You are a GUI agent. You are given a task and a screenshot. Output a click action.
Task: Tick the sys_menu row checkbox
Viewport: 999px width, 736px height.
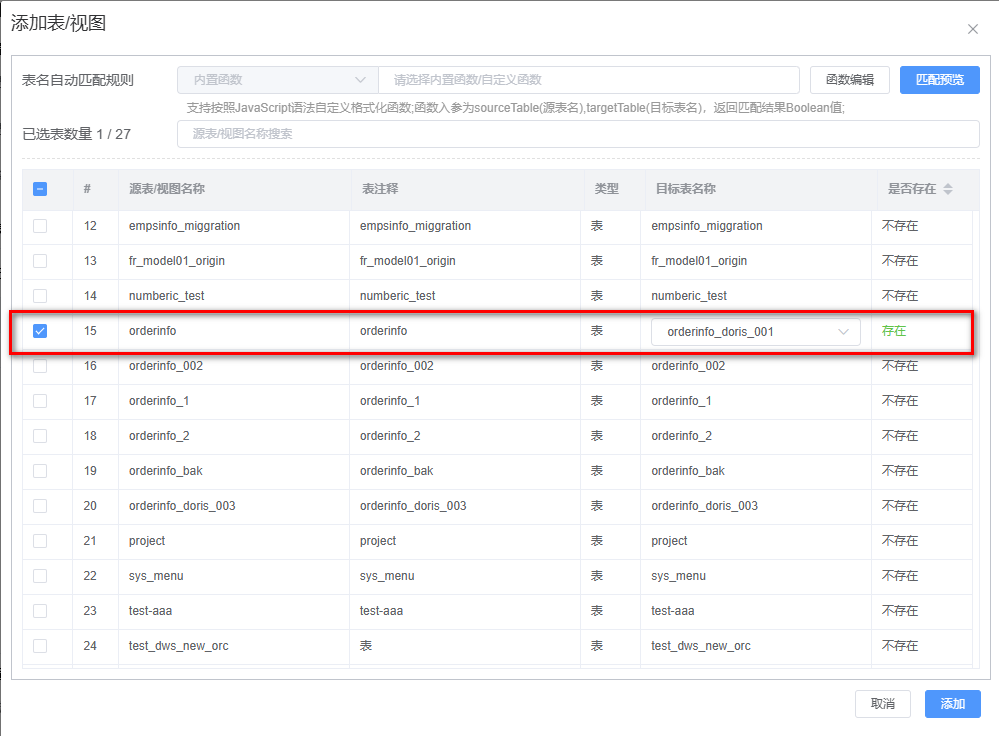(x=40, y=576)
